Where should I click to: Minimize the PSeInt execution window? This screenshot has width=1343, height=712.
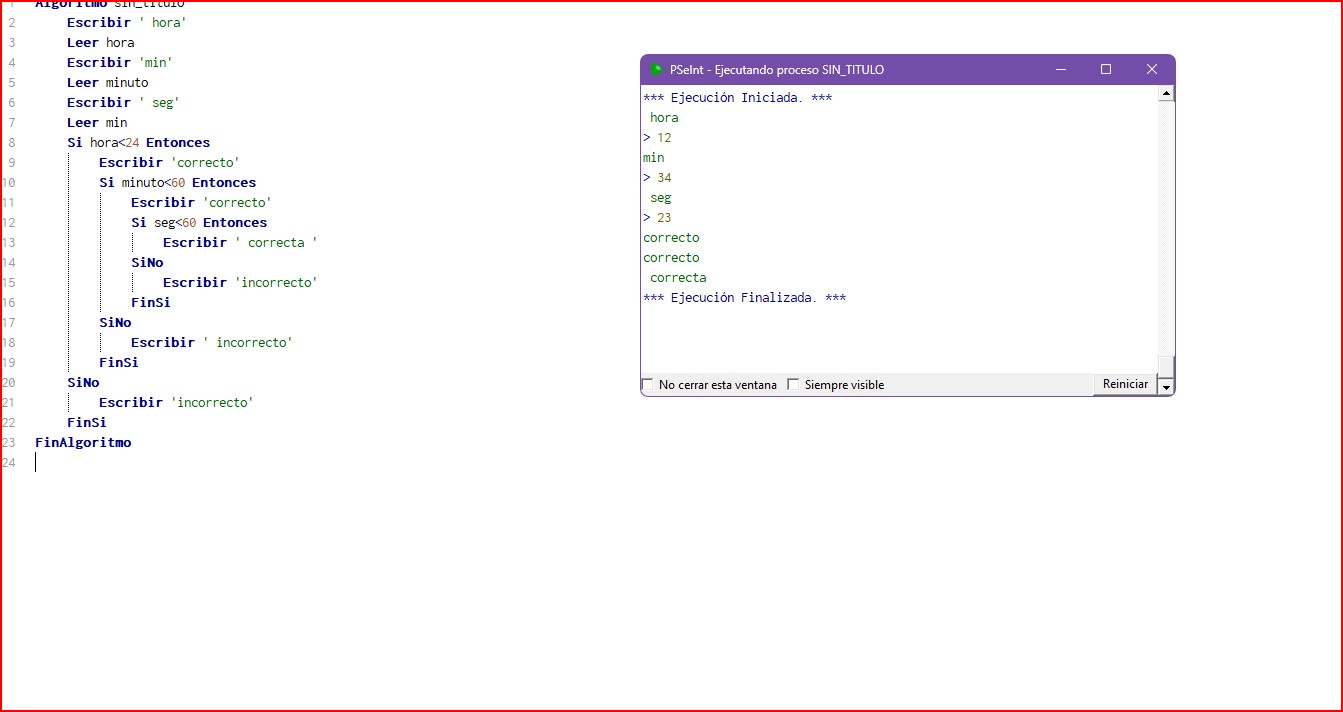[x=1060, y=70]
